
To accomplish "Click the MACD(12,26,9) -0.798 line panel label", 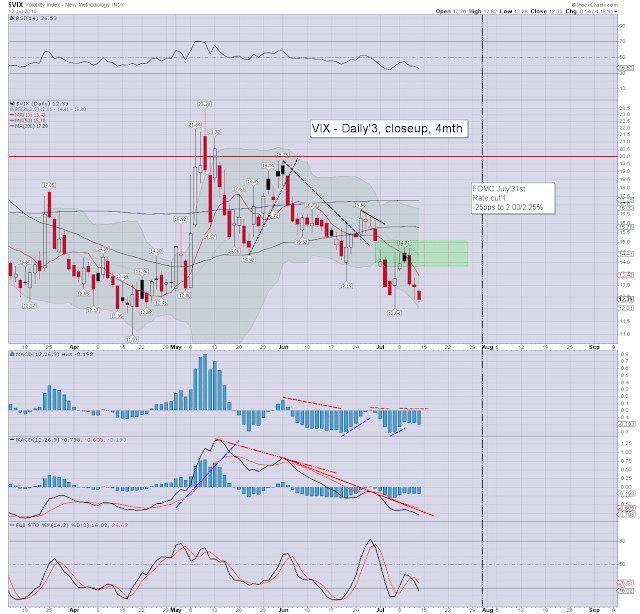I will coord(68,440).
